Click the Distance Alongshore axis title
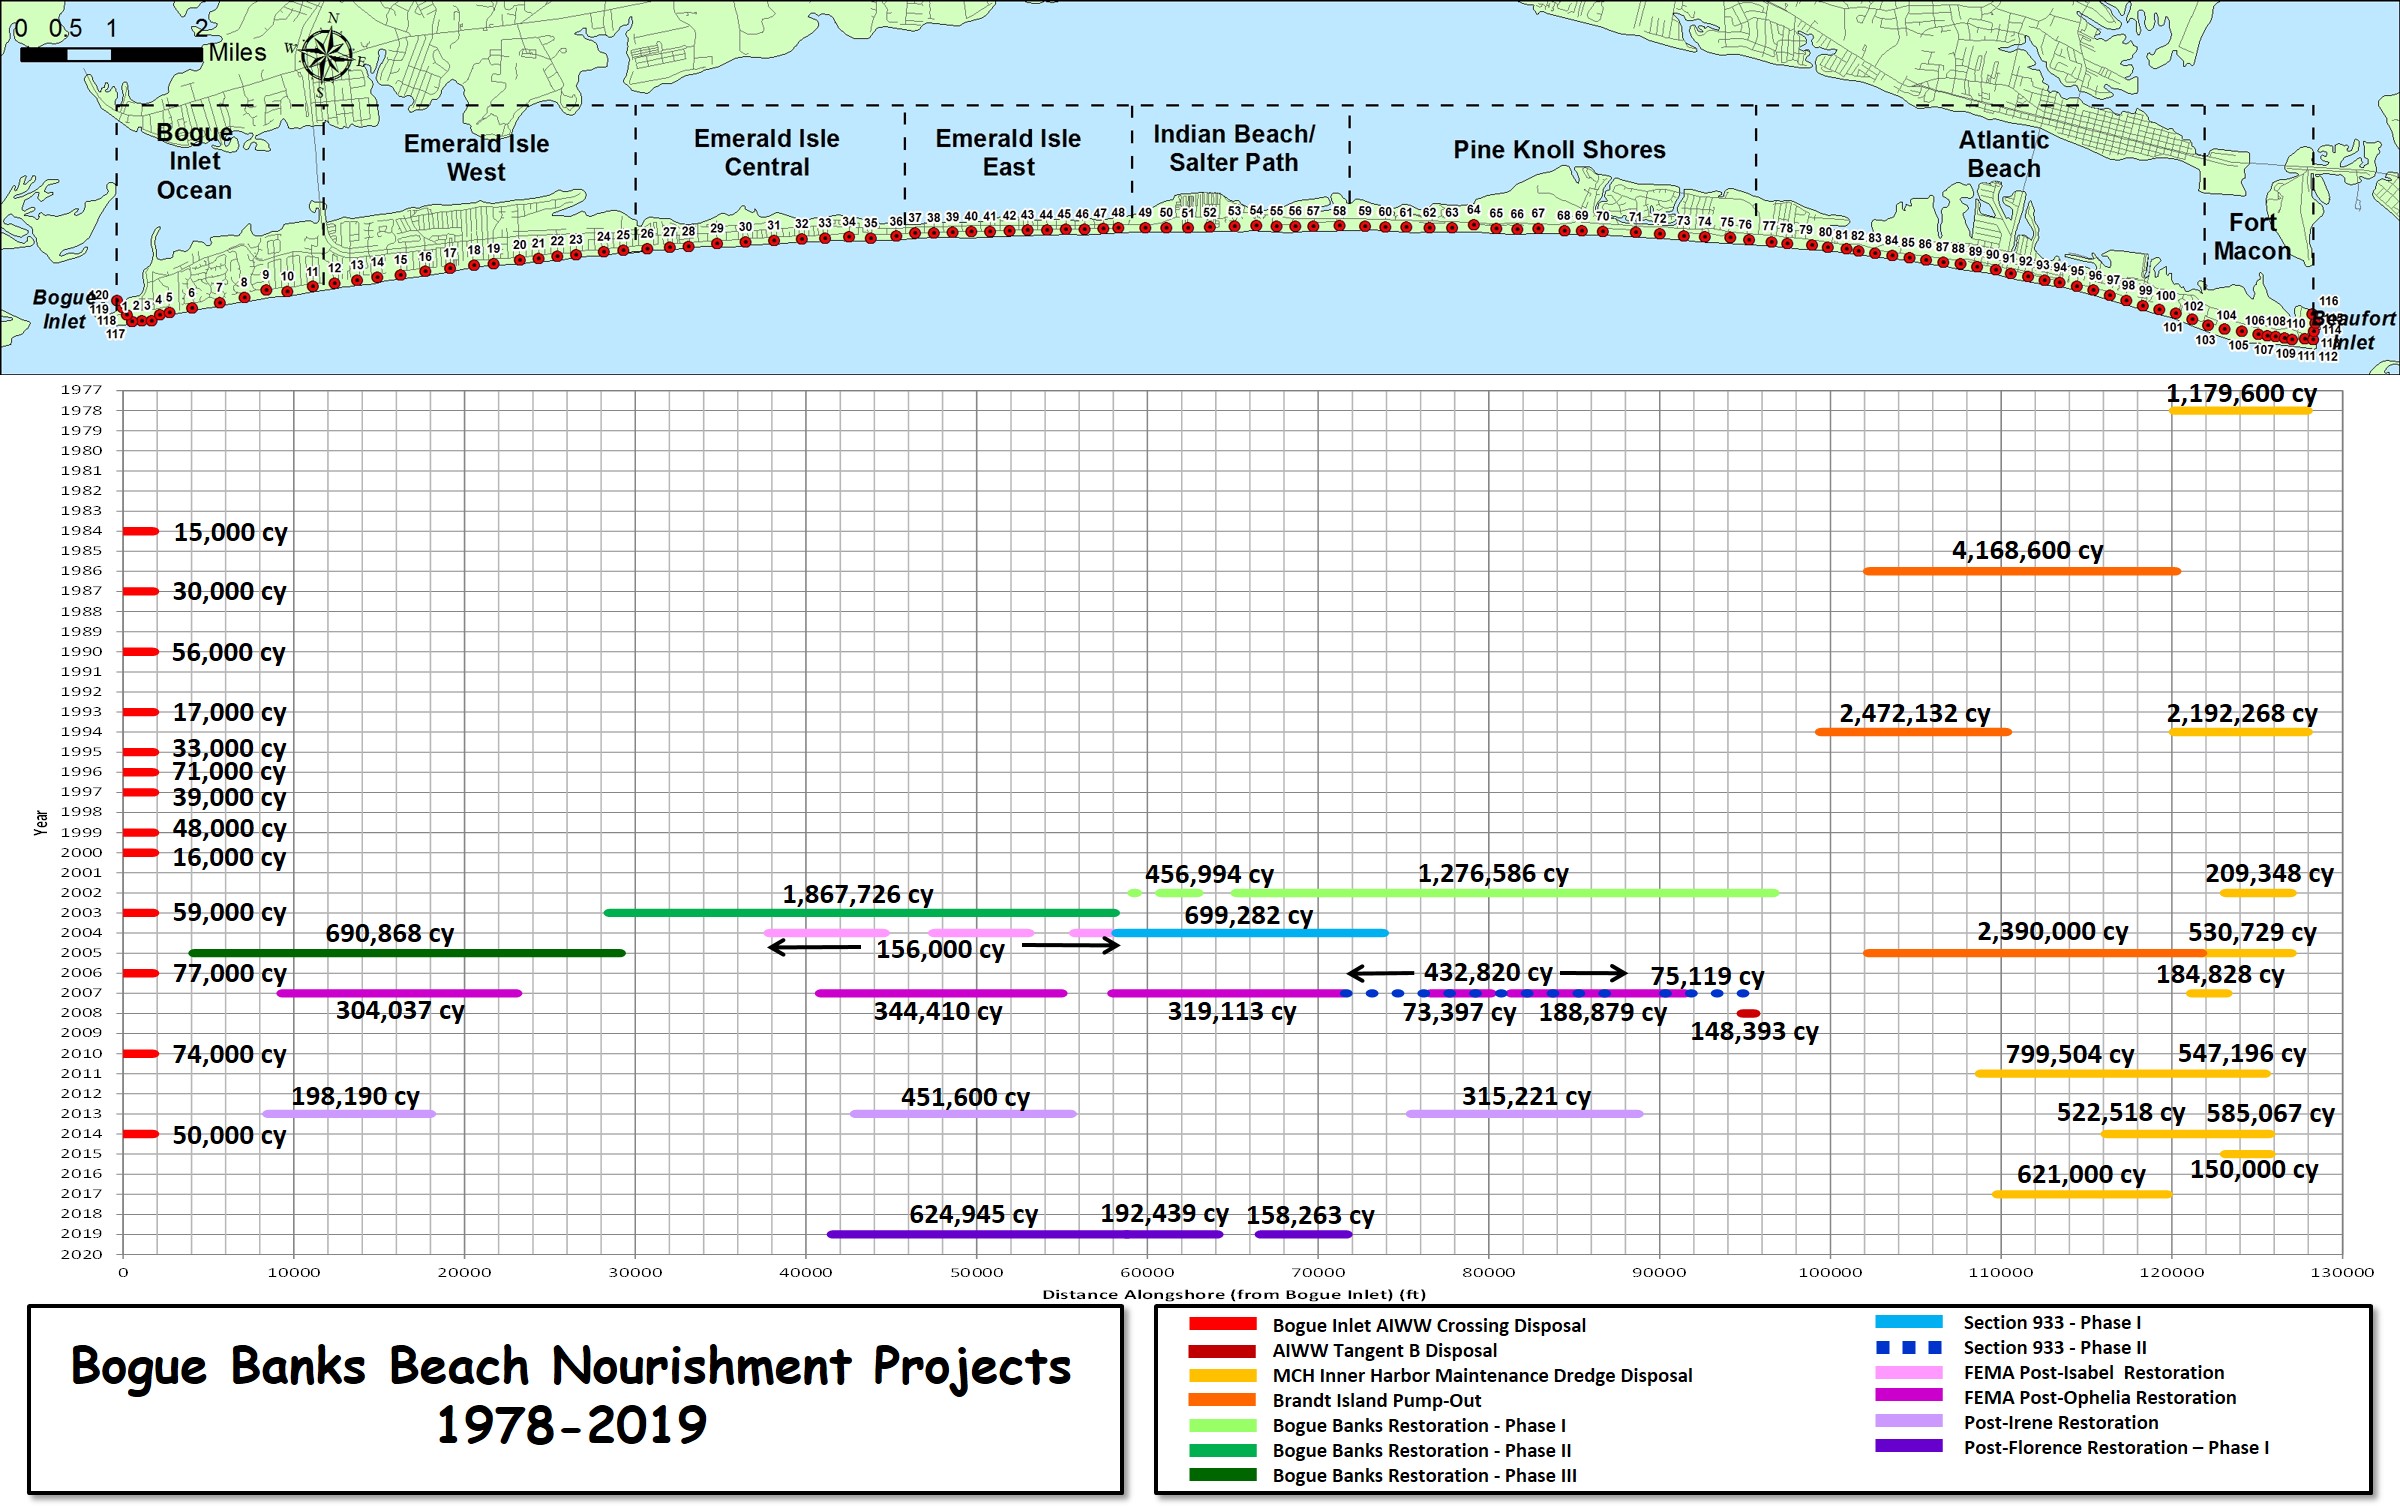This screenshot has height=1508, width=2400. (1233, 1294)
